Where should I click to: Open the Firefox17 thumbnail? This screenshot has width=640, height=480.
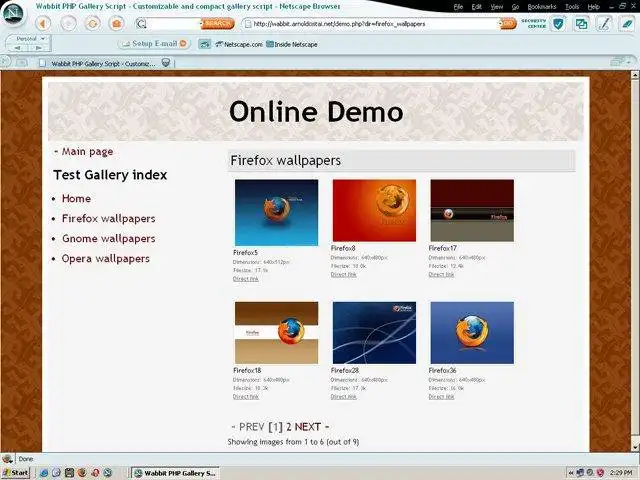click(472, 211)
